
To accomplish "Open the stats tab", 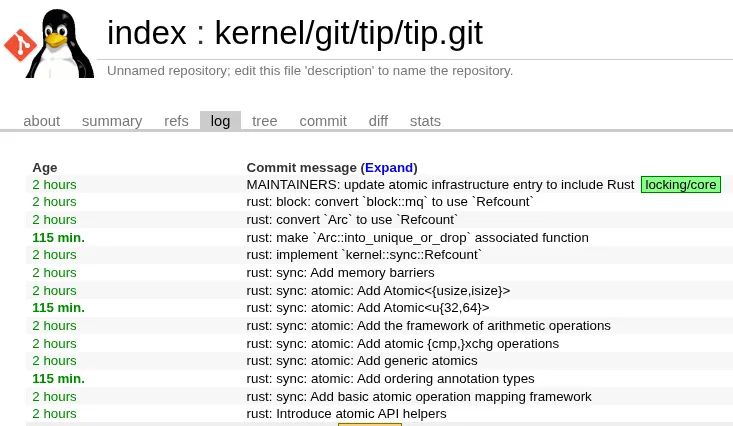I will [x=425, y=121].
